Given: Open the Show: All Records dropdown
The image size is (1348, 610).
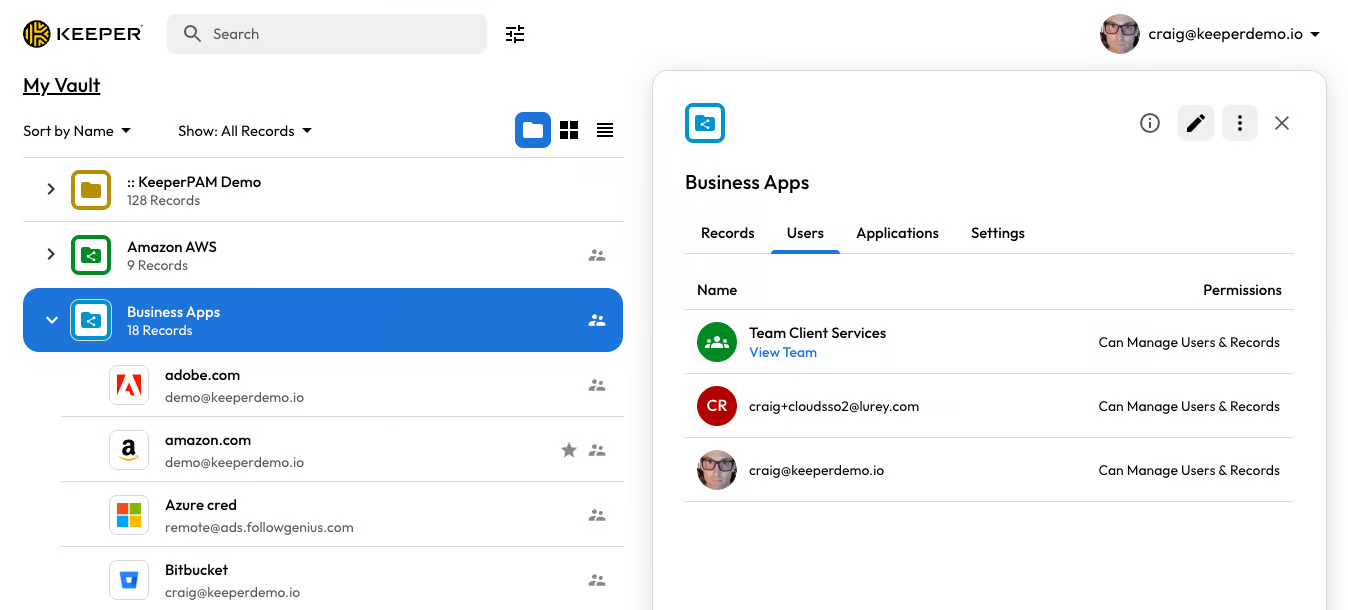Looking at the screenshot, I should click(x=245, y=131).
